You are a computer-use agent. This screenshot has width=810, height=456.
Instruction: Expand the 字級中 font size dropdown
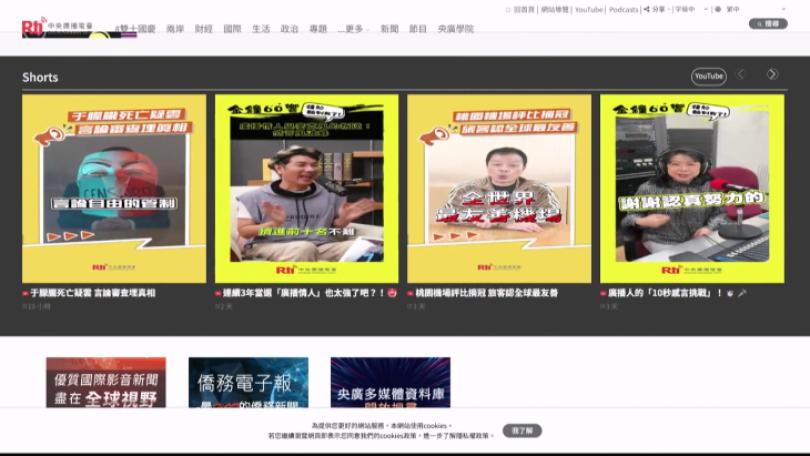click(689, 9)
